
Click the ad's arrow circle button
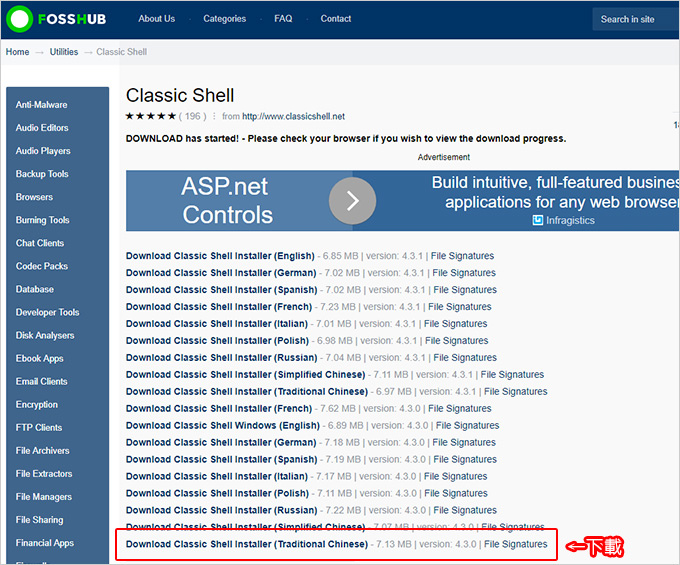point(352,201)
